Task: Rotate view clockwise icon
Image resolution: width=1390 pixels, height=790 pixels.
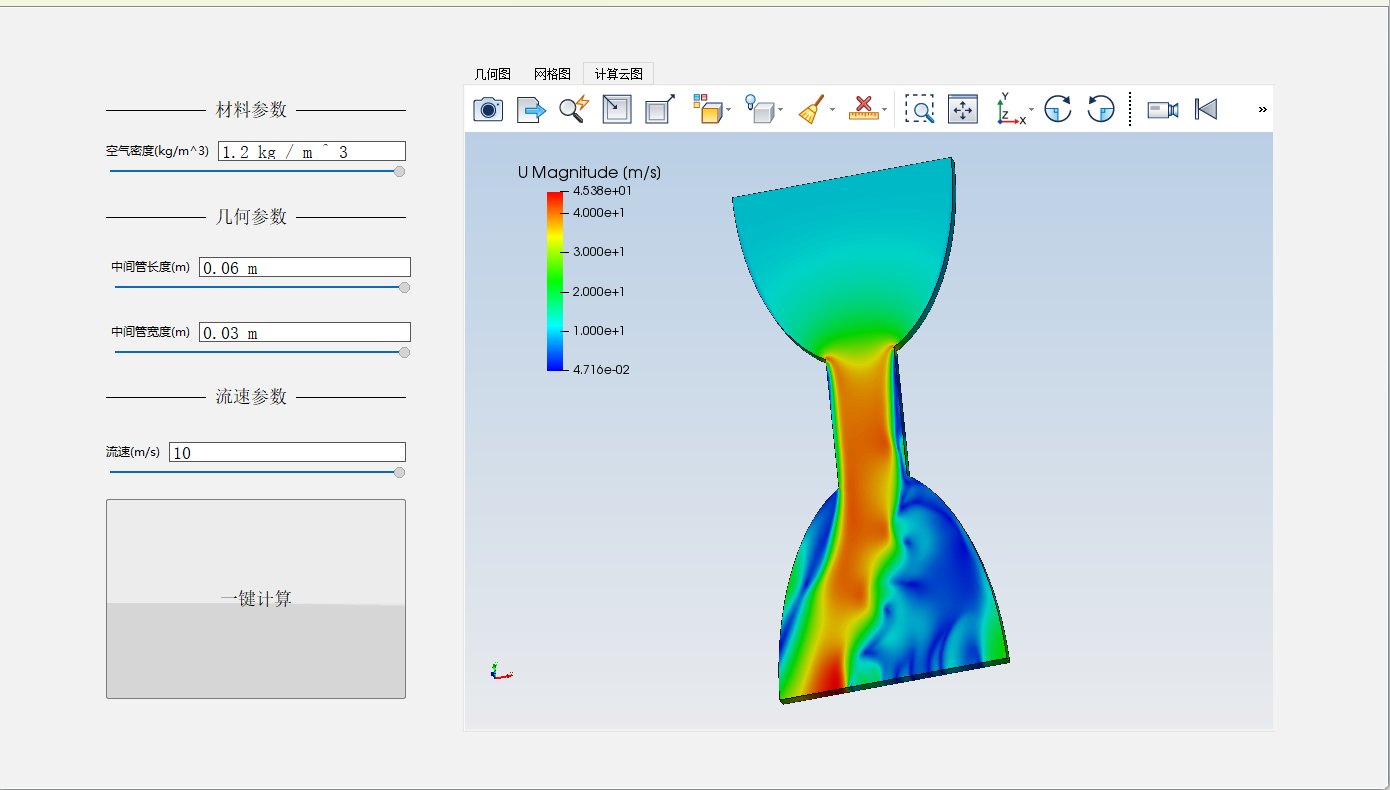Action: coord(1058,109)
